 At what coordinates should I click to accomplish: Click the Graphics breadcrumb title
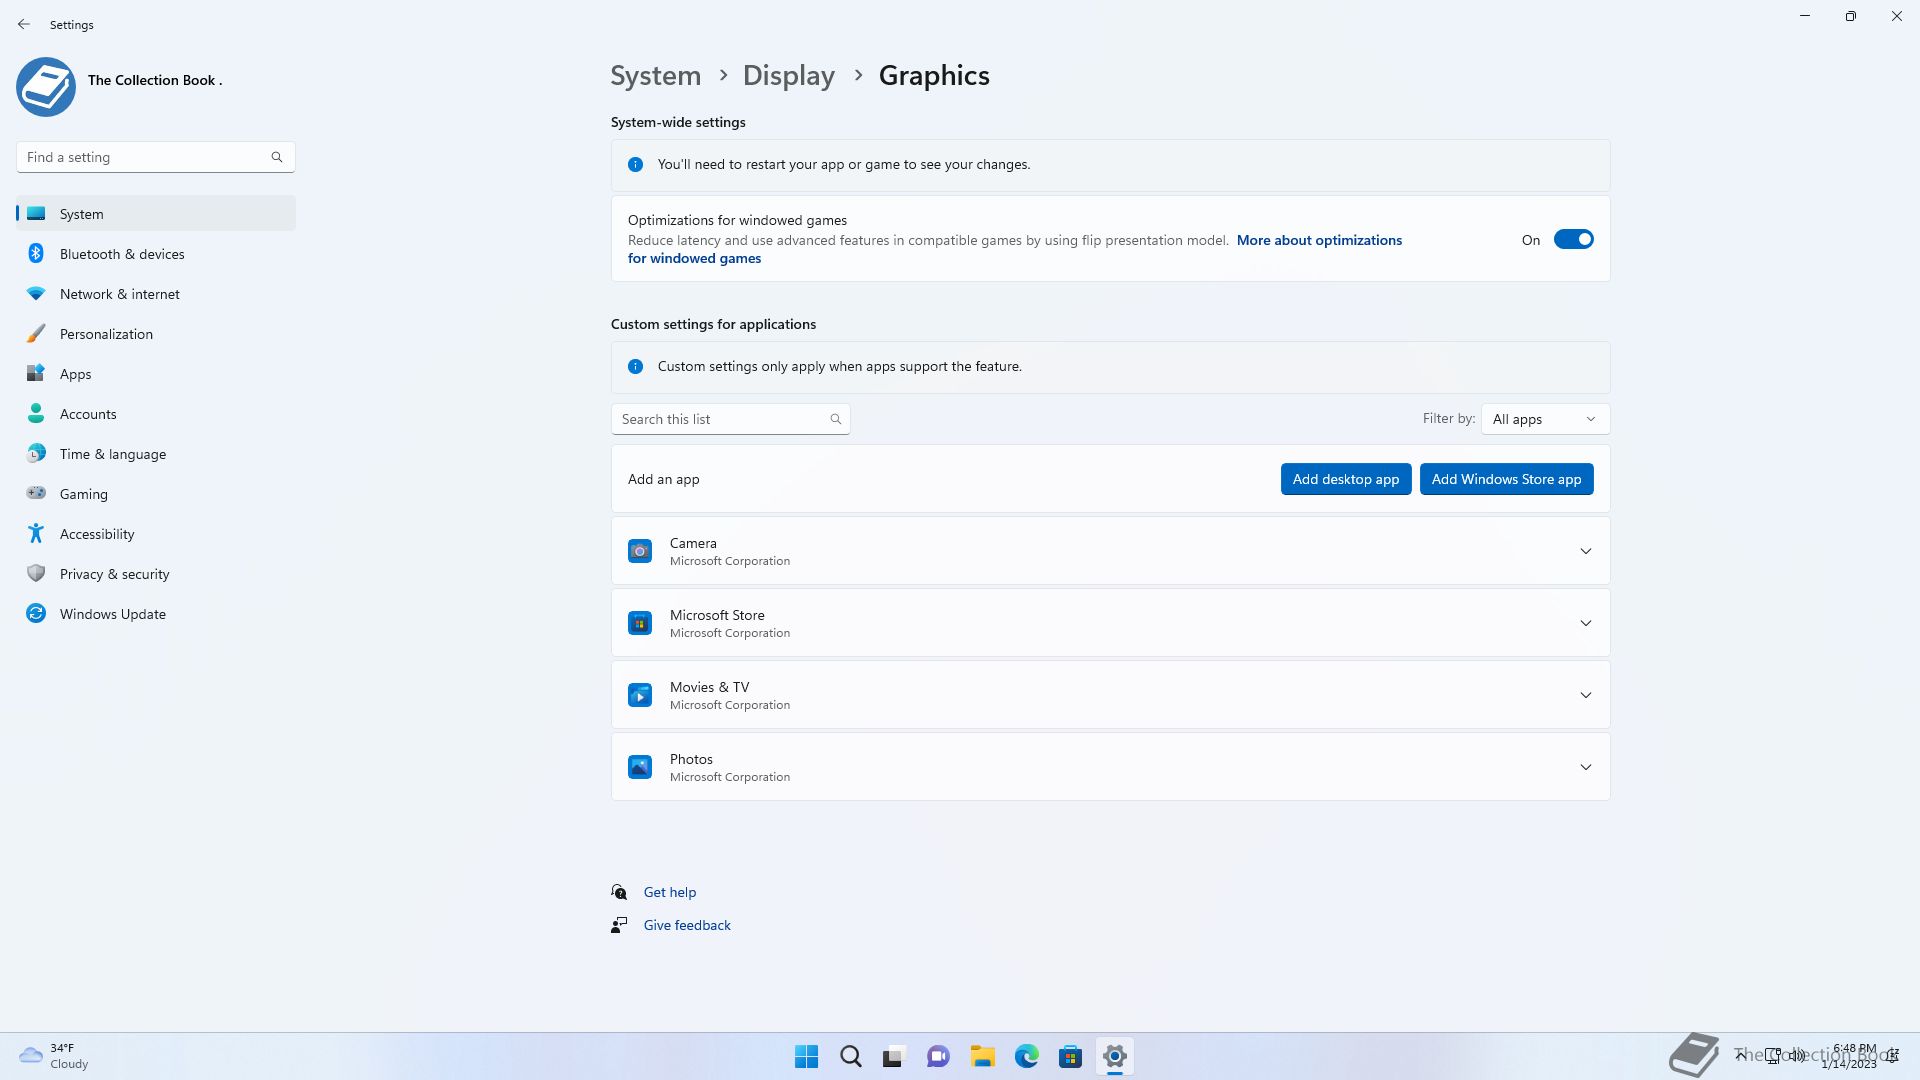coord(934,76)
